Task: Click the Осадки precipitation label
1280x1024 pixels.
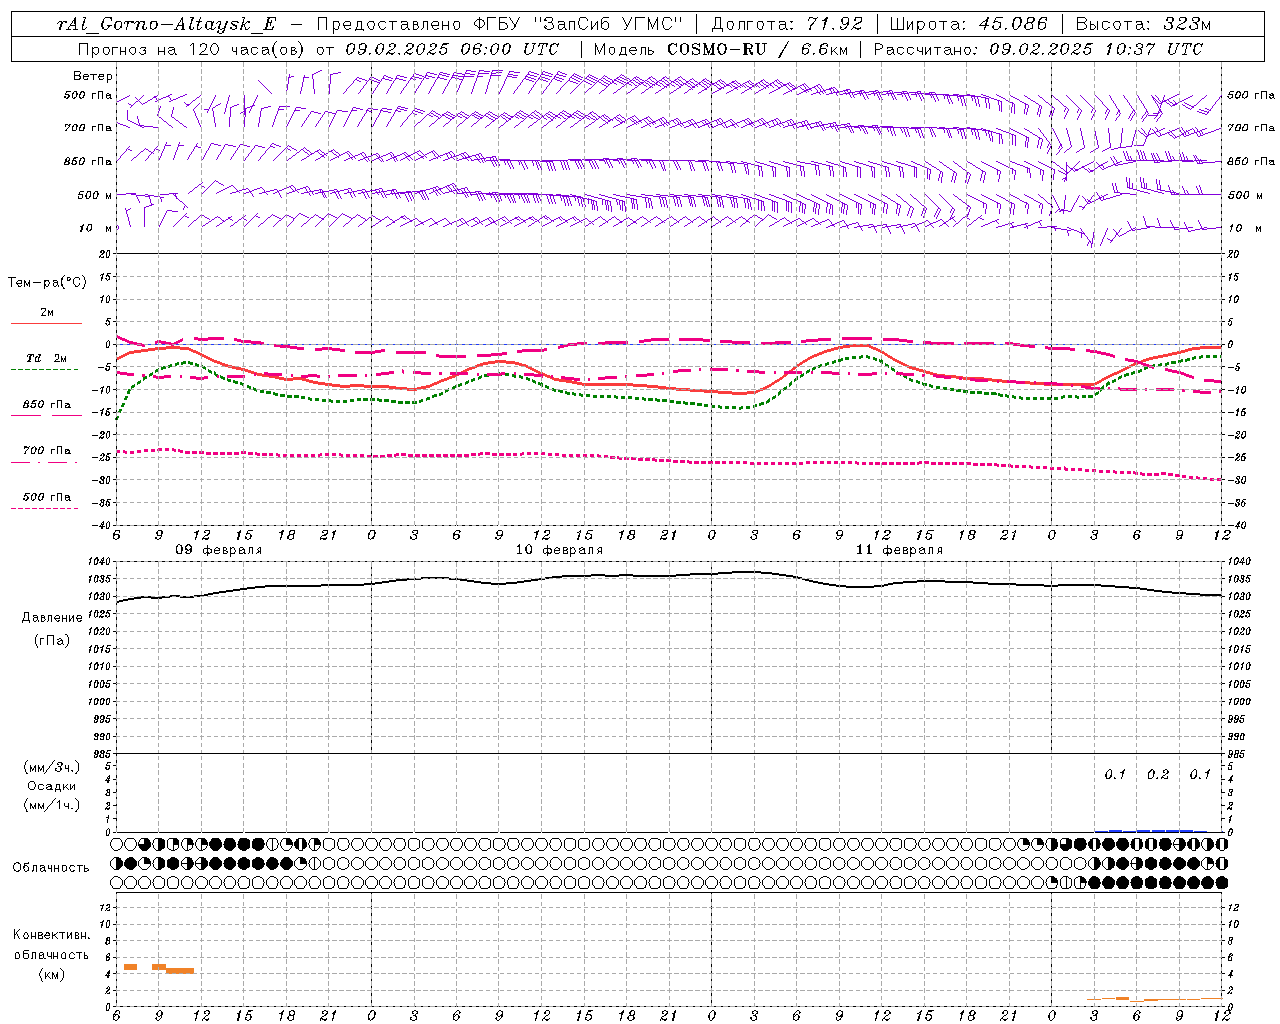Action: (52, 786)
